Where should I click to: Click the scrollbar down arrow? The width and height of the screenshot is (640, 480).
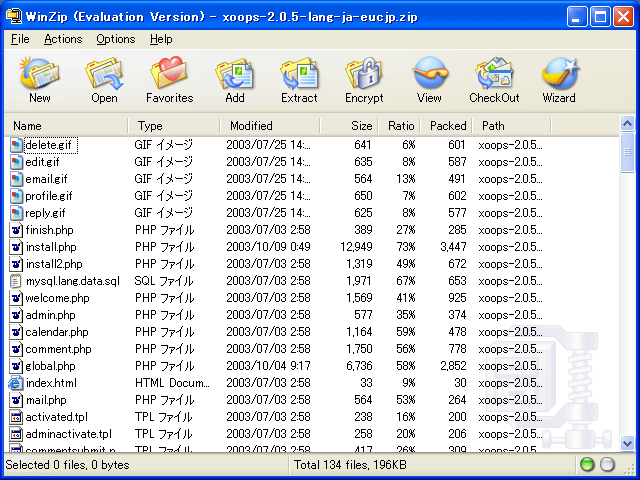627,443
